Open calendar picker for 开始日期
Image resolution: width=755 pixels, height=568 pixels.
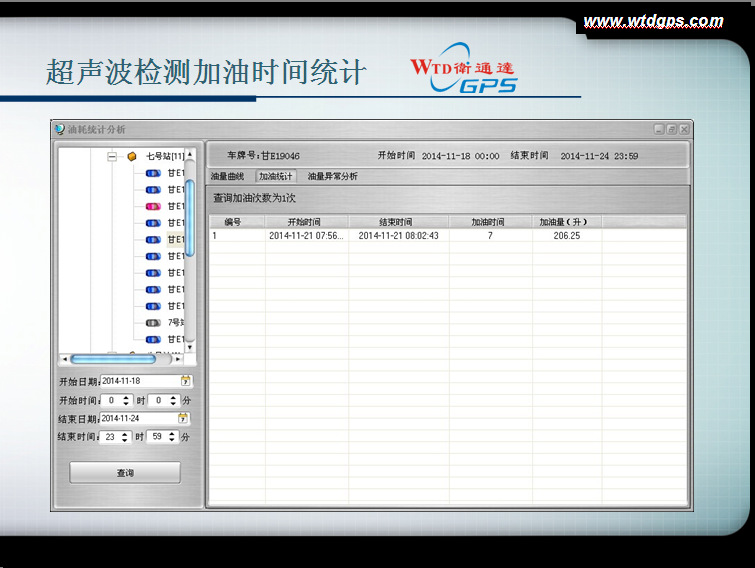point(185,381)
